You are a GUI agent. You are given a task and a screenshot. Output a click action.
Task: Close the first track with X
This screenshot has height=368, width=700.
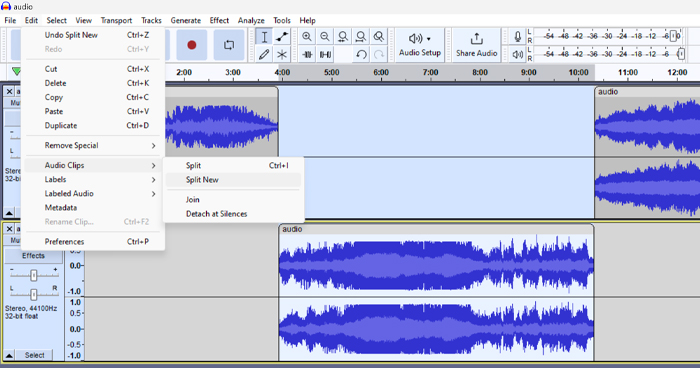pos(9,92)
